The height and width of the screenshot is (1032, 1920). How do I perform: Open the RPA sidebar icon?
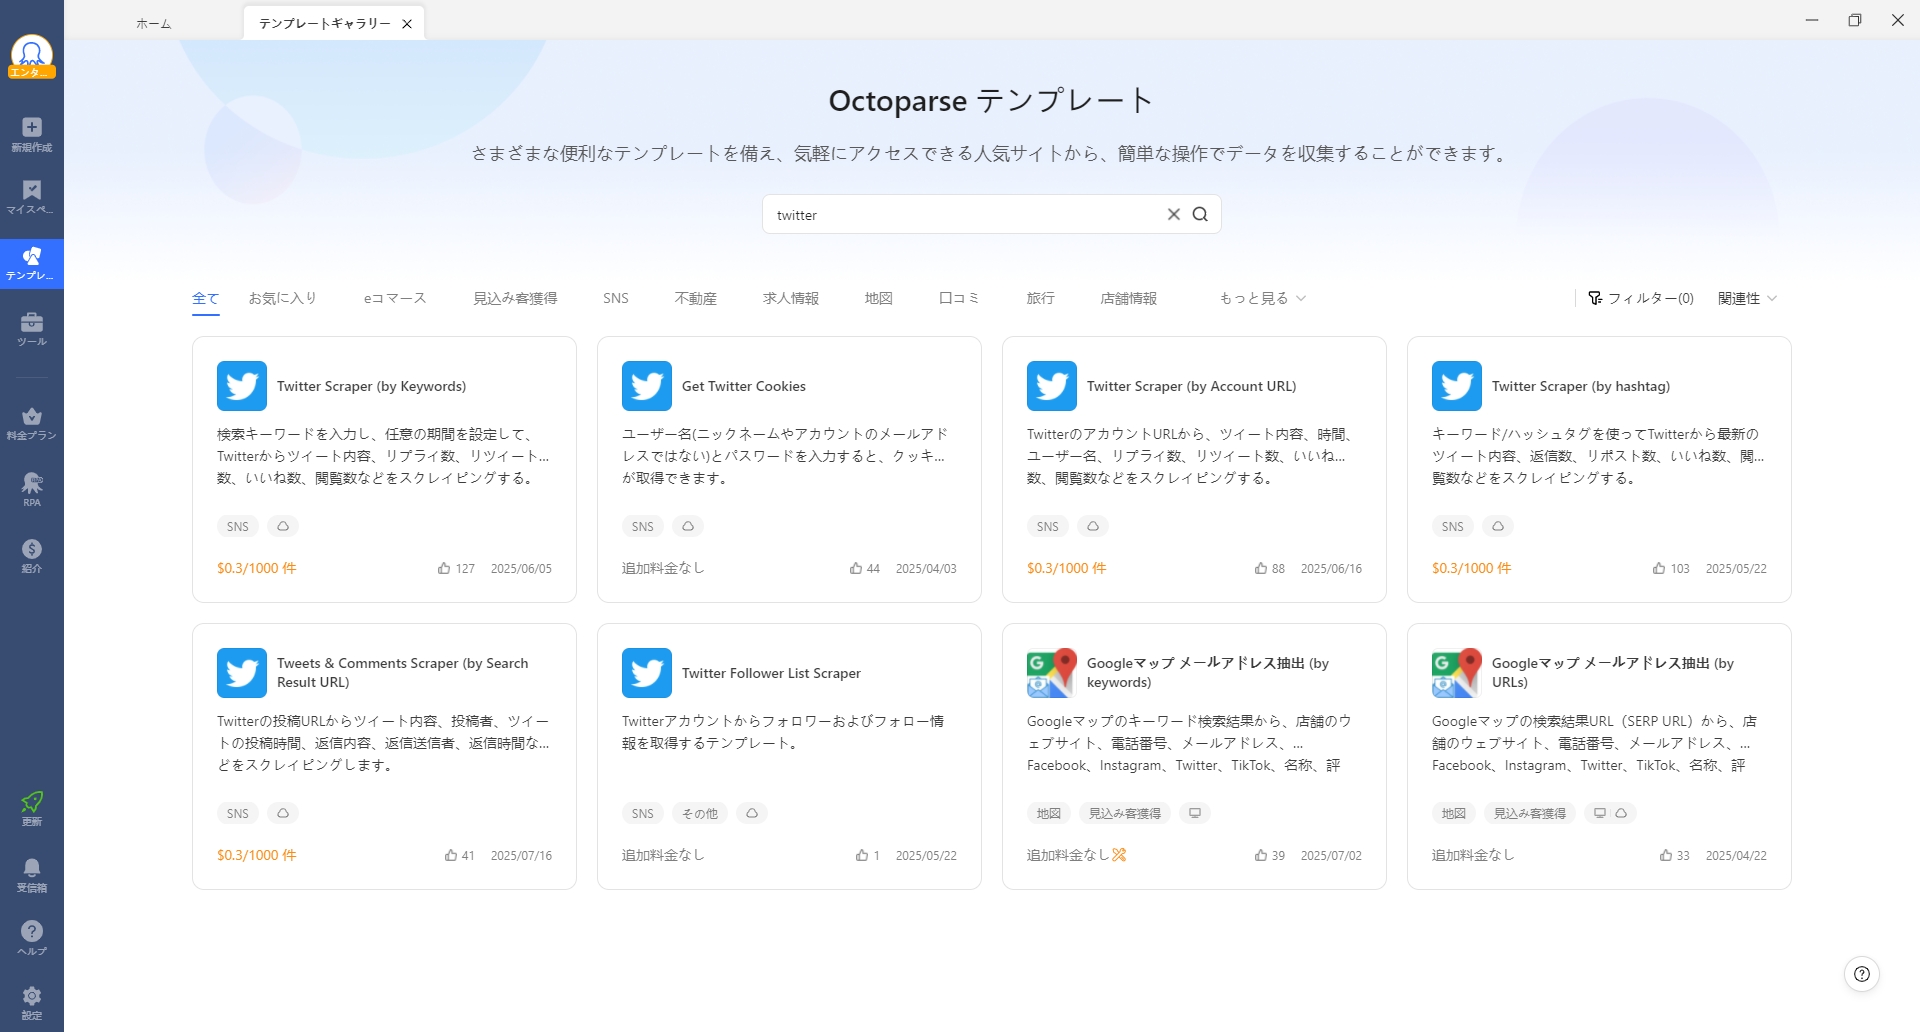(32, 489)
